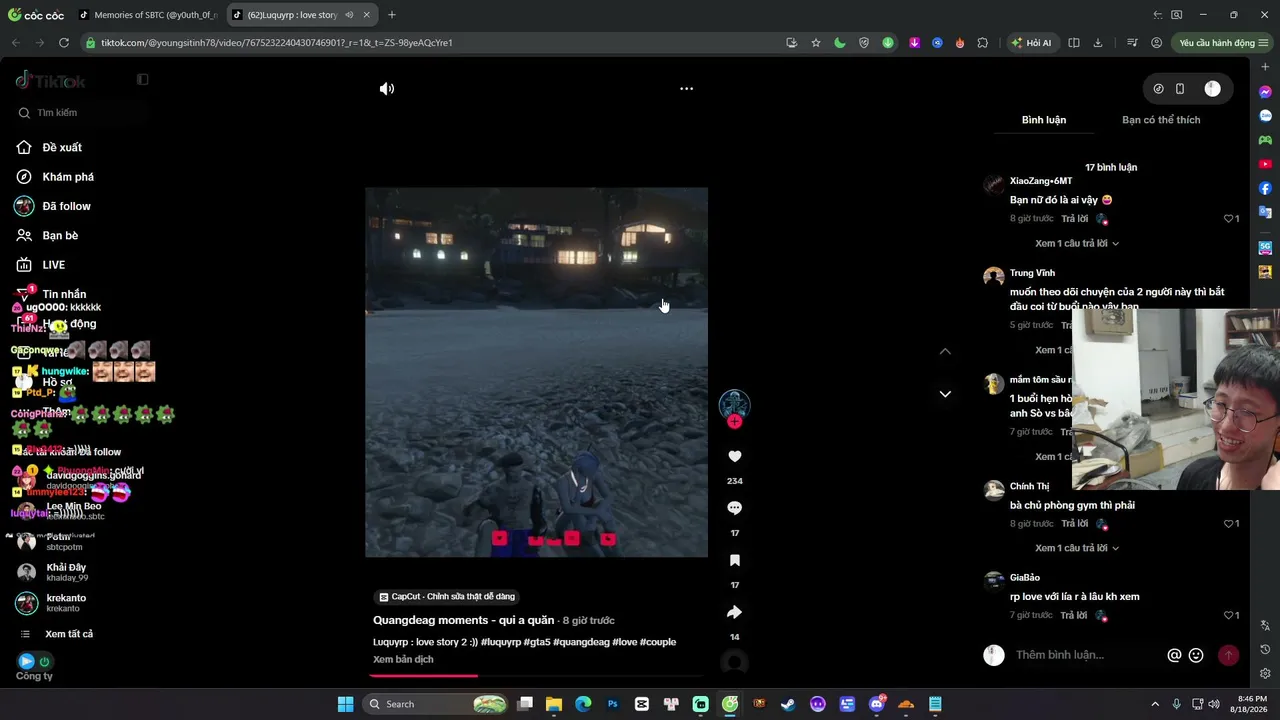1280x720 pixels.
Task: Switch to the Memories of SBTC browser tab
Action: [x=149, y=15]
